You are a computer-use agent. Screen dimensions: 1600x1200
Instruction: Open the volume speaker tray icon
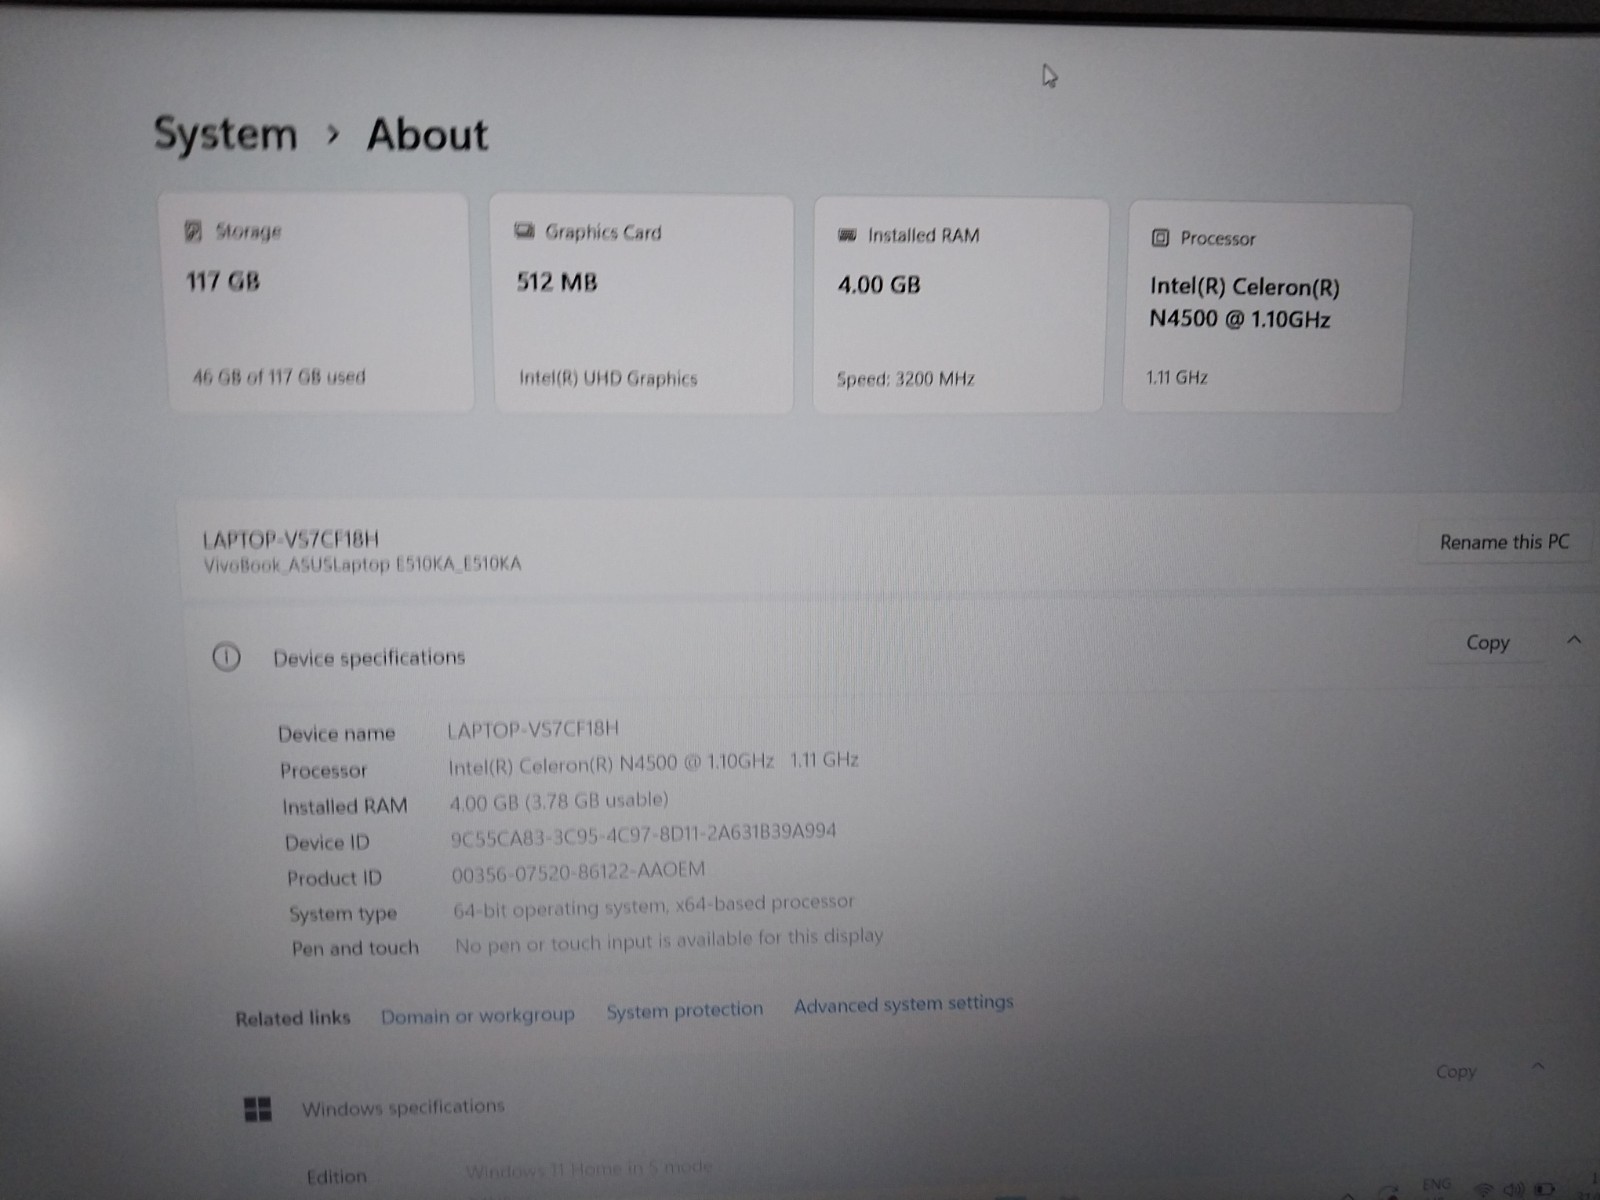click(1514, 1189)
